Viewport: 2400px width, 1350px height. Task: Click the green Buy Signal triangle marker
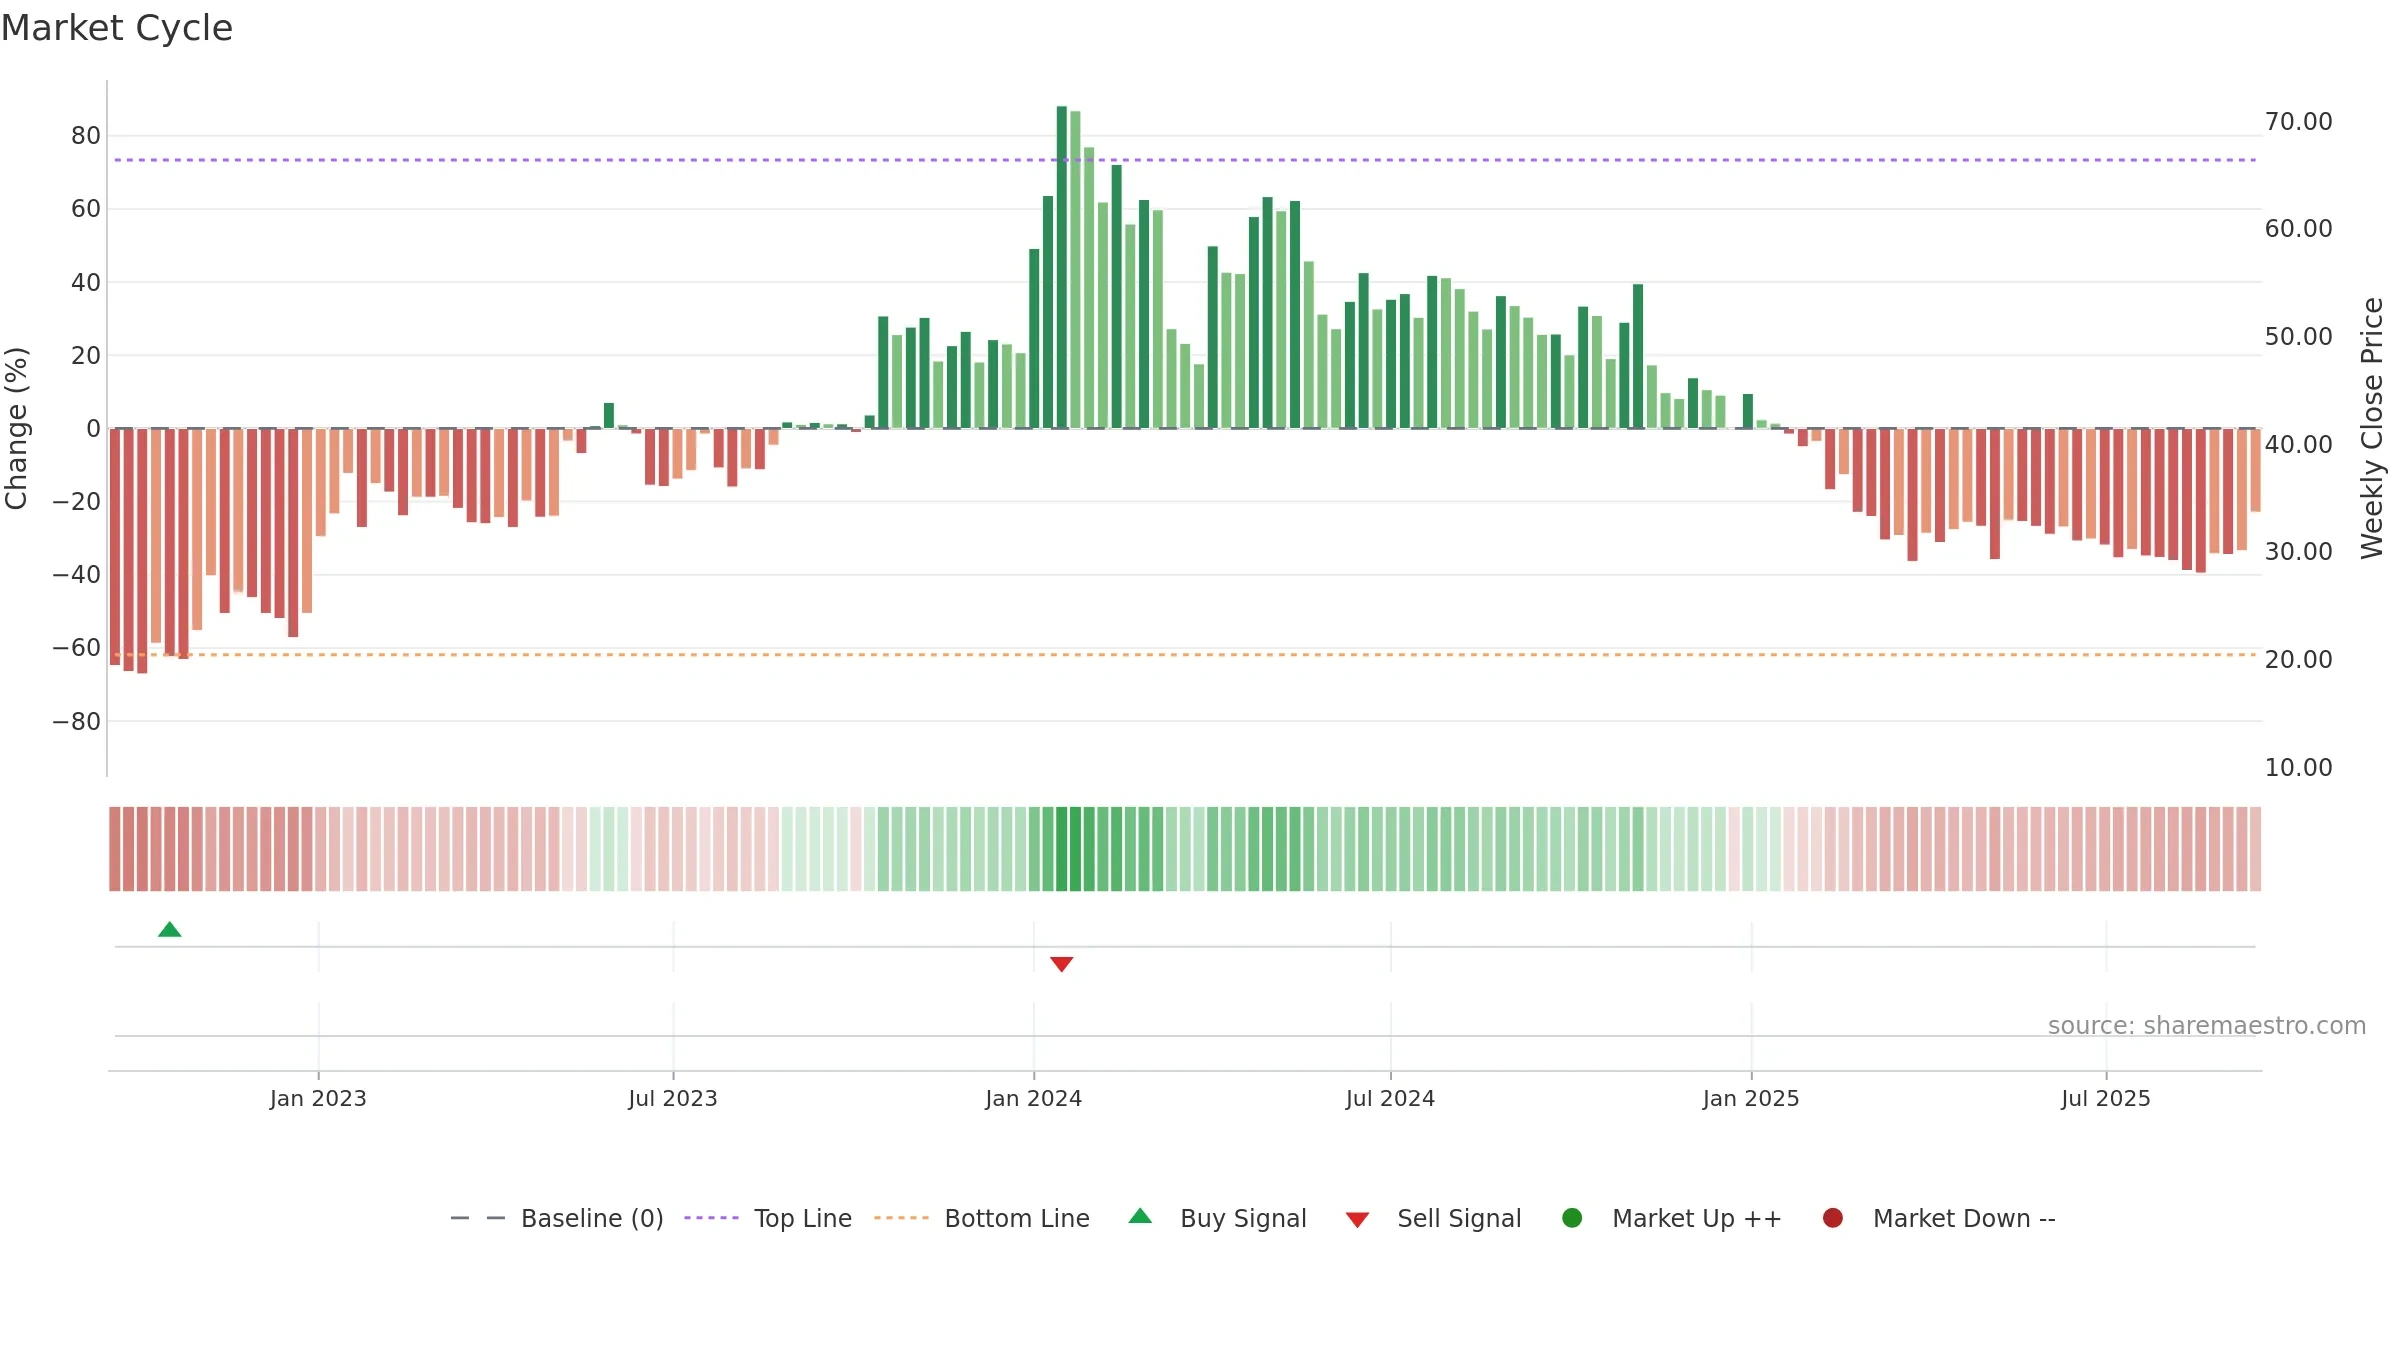(170, 930)
